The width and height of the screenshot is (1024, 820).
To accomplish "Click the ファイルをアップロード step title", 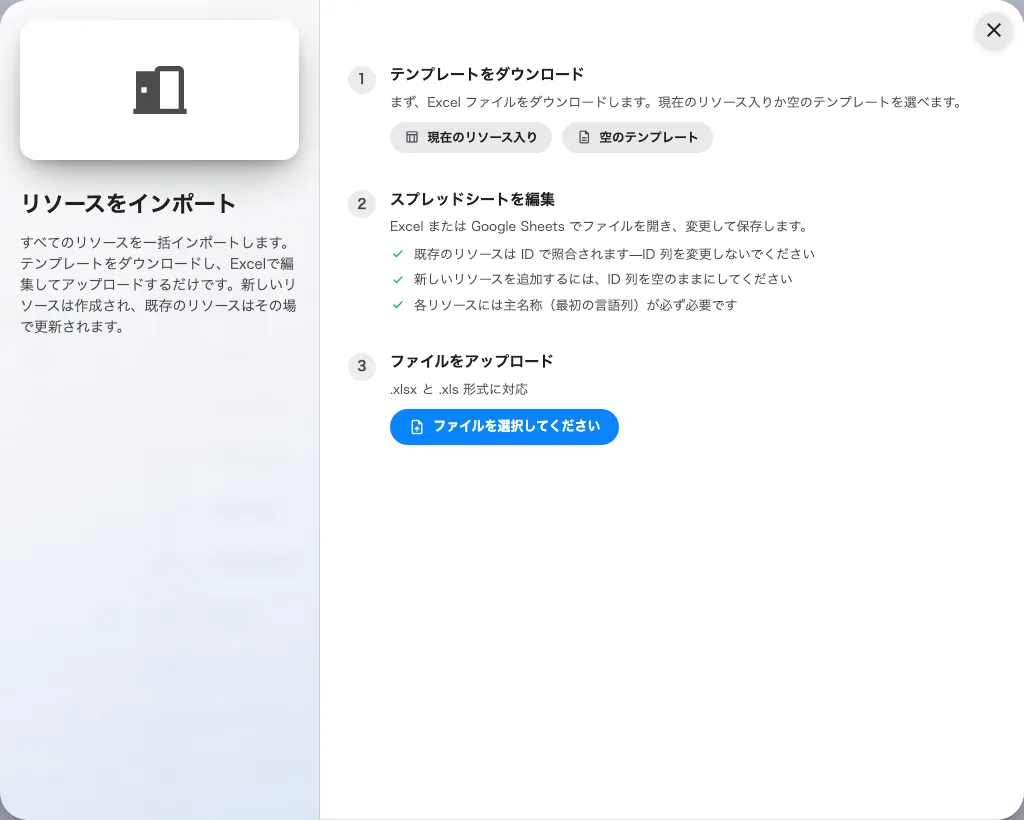I will (472, 361).
